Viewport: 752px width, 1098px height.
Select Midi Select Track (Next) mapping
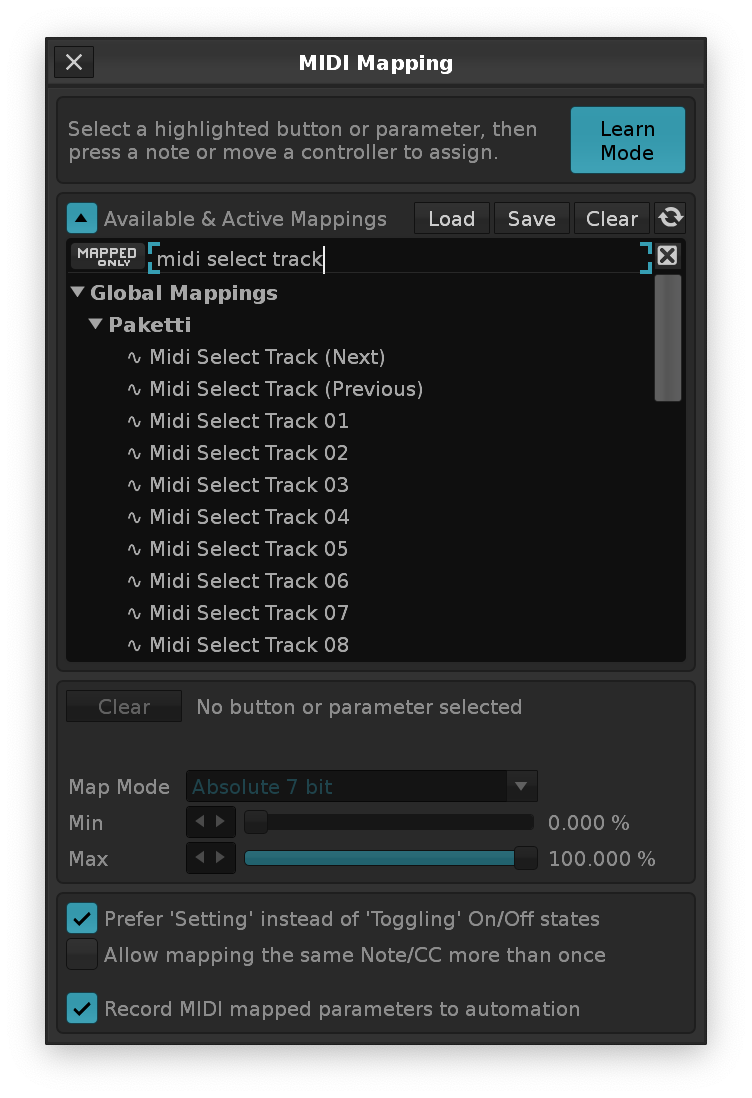[267, 357]
